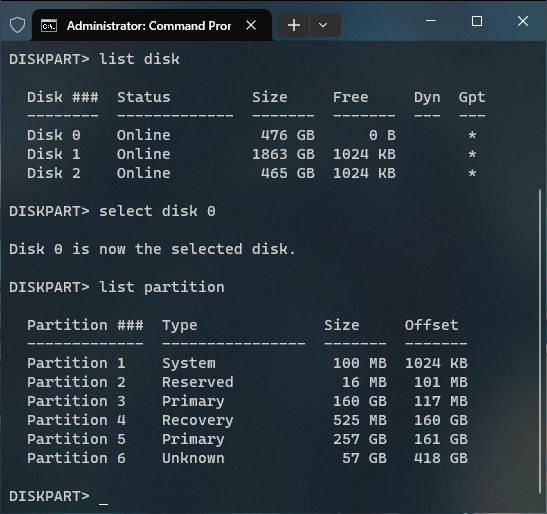
Task: Click 'Partition 6' row label
Action: (x=76, y=458)
